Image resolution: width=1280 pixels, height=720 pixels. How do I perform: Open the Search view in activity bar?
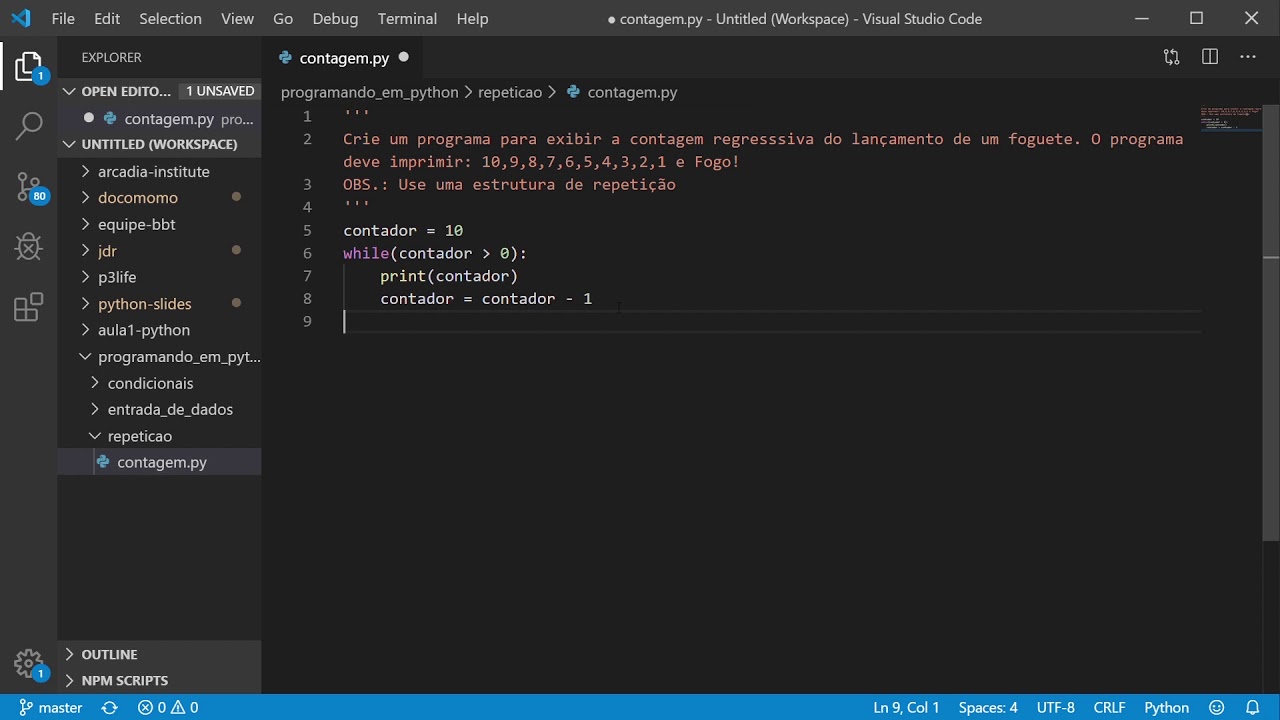(28, 126)
